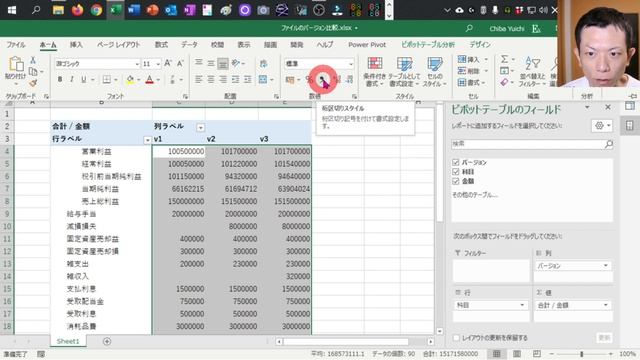Click the Italic formatting button
The width and height of the screenshot is (640, 360).
(72, 79)
